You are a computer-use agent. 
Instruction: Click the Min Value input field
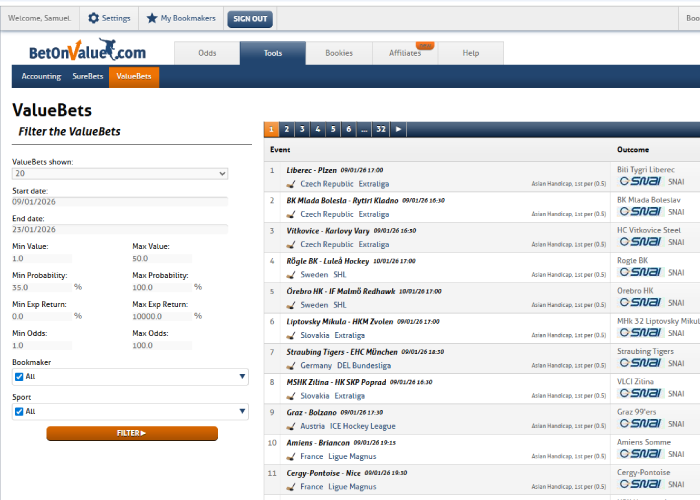[42, 258]
